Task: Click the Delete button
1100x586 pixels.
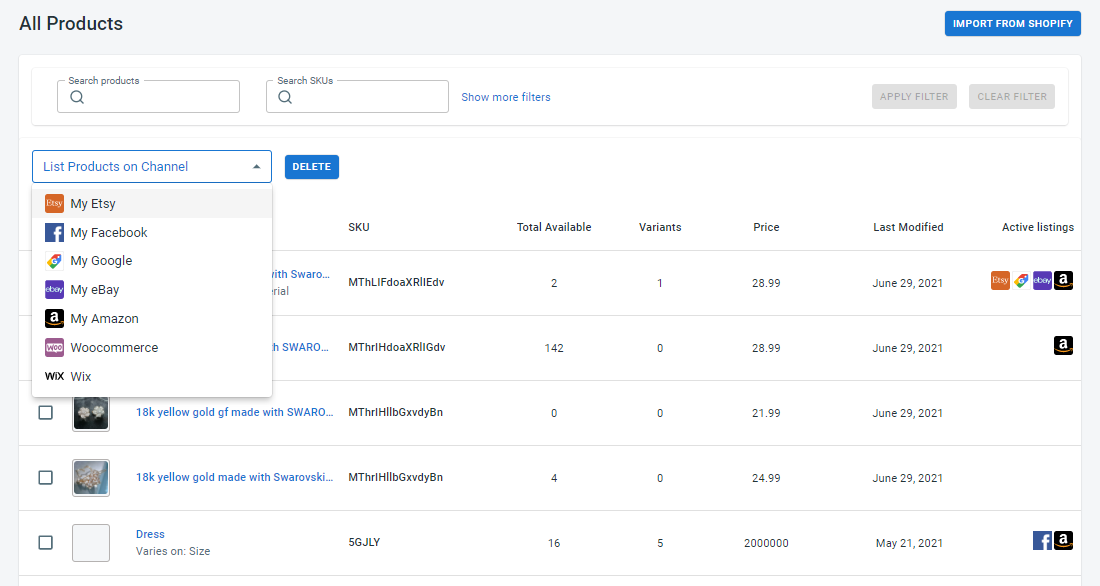Action: coord(311,167)
